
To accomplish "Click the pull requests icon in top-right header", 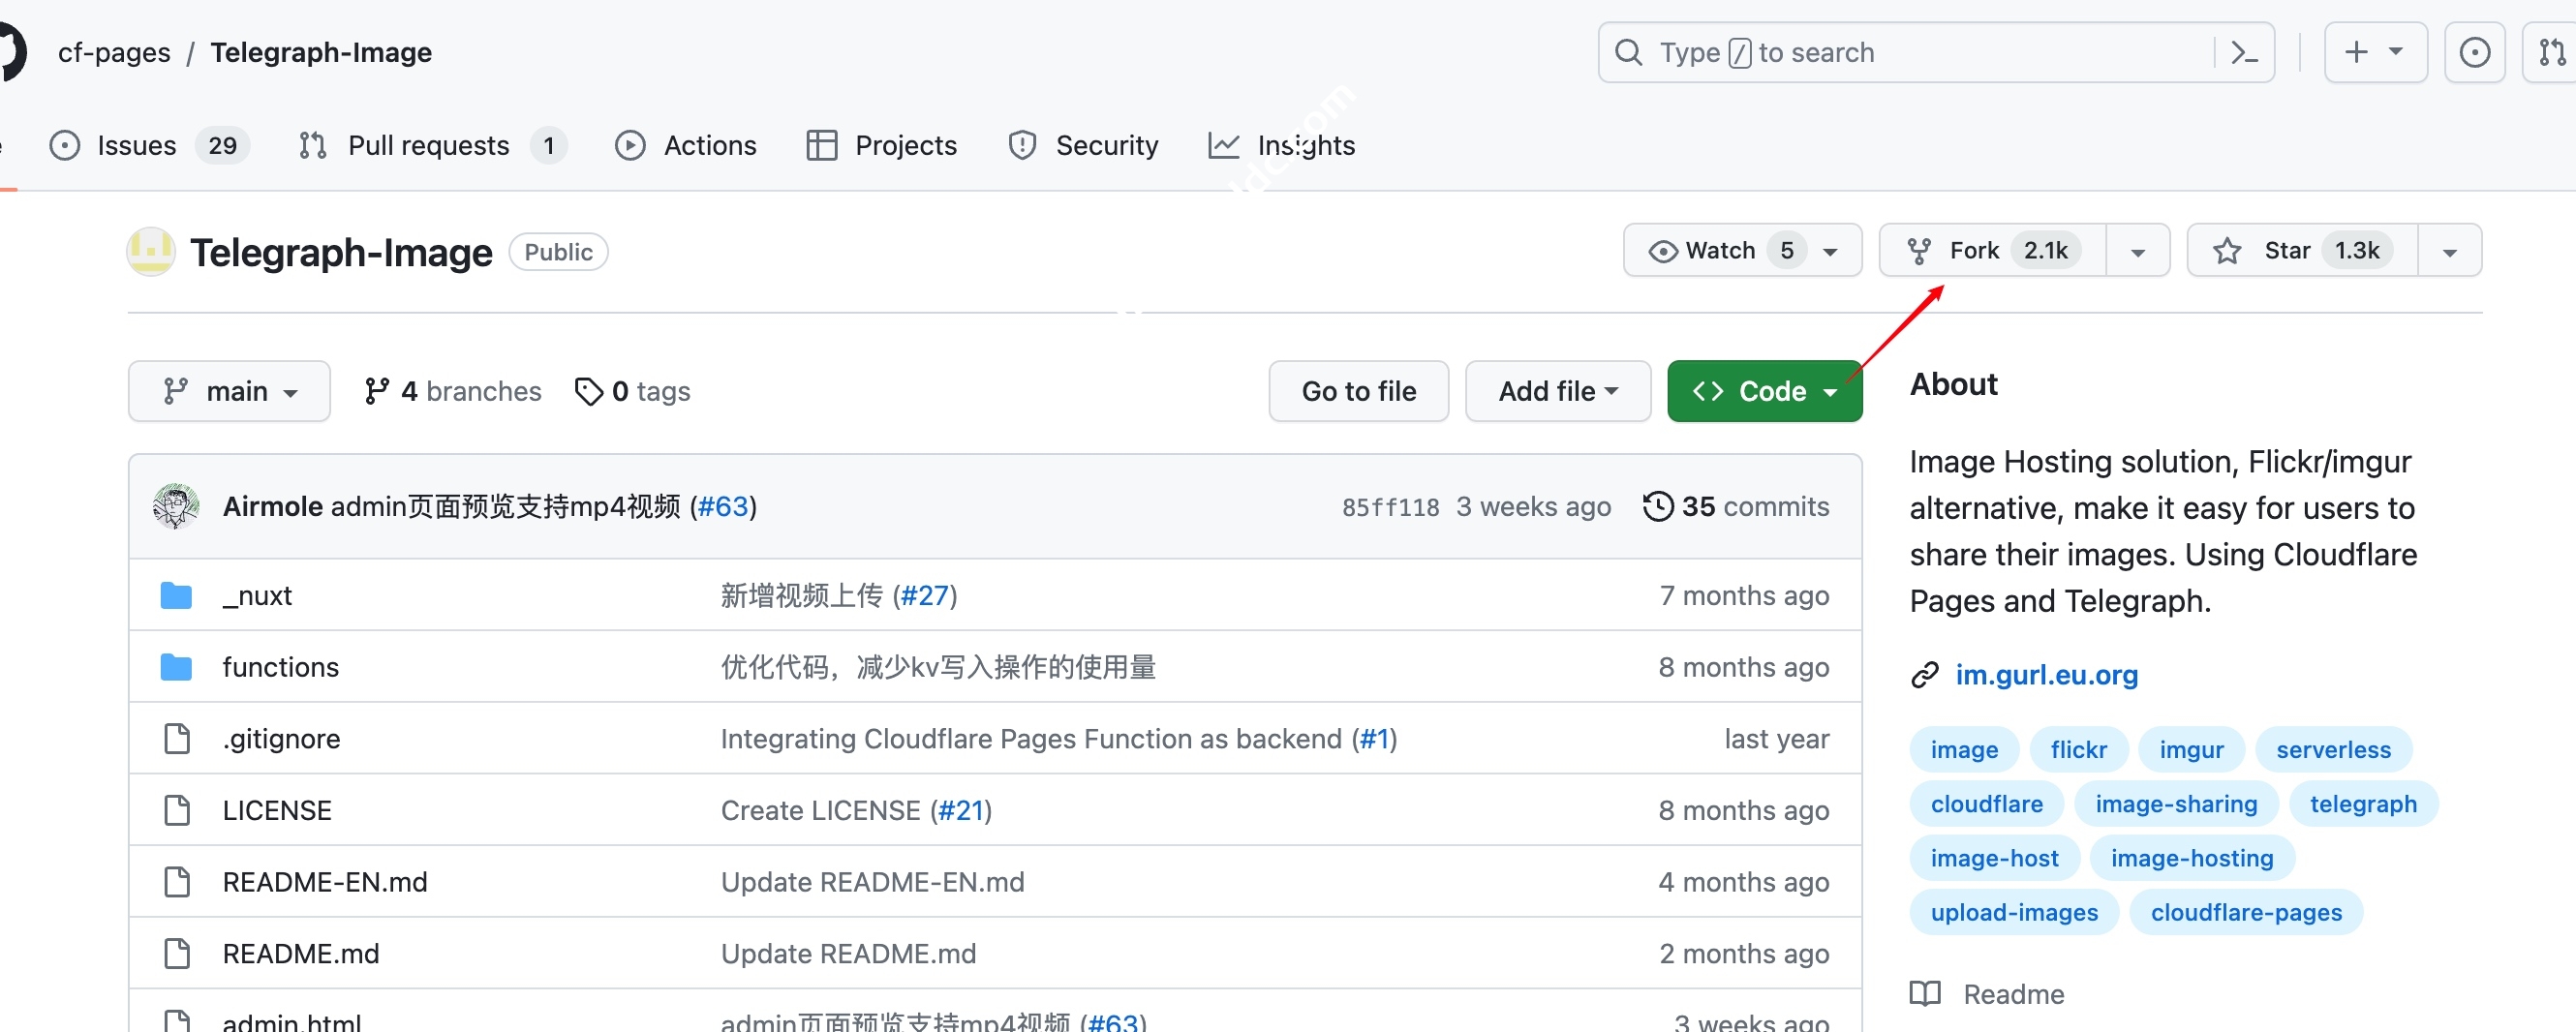I will click(2551, 53).
